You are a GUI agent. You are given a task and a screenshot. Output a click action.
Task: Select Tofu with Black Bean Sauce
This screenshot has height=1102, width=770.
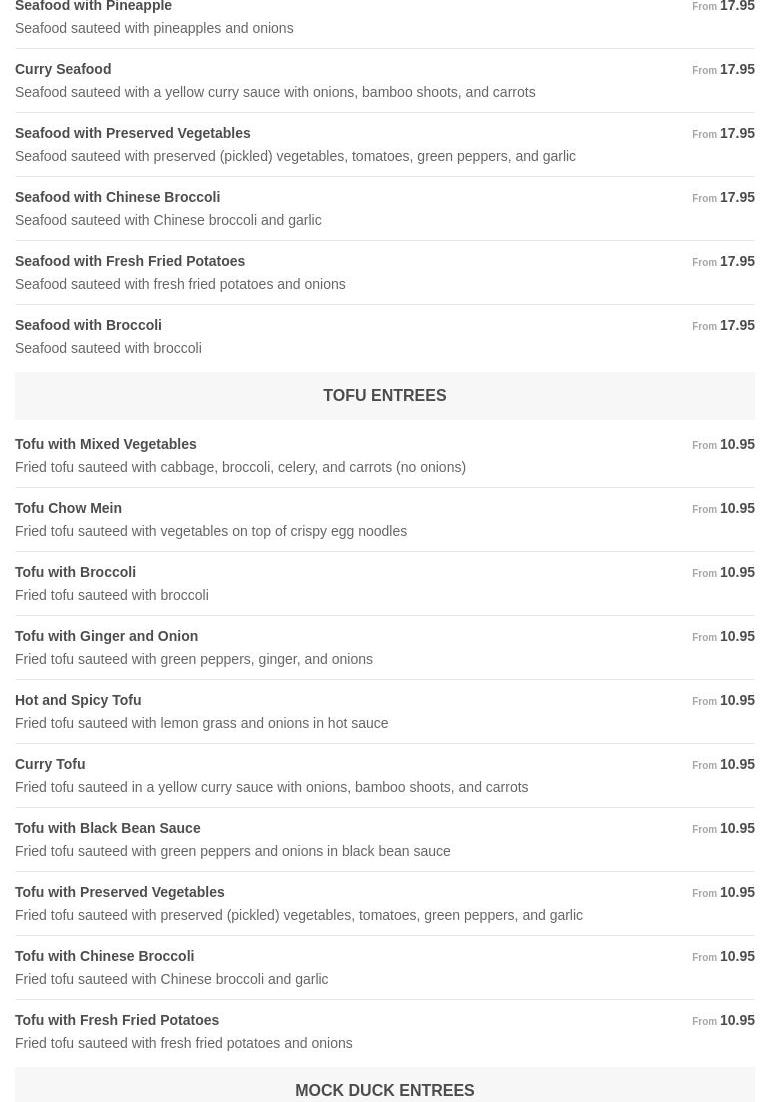[107, 828]
